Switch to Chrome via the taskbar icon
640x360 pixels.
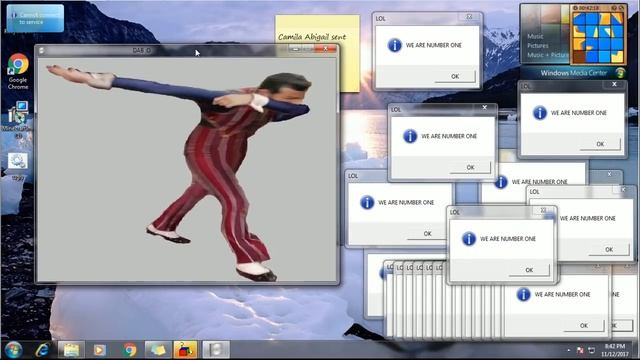tap(130, 350)
